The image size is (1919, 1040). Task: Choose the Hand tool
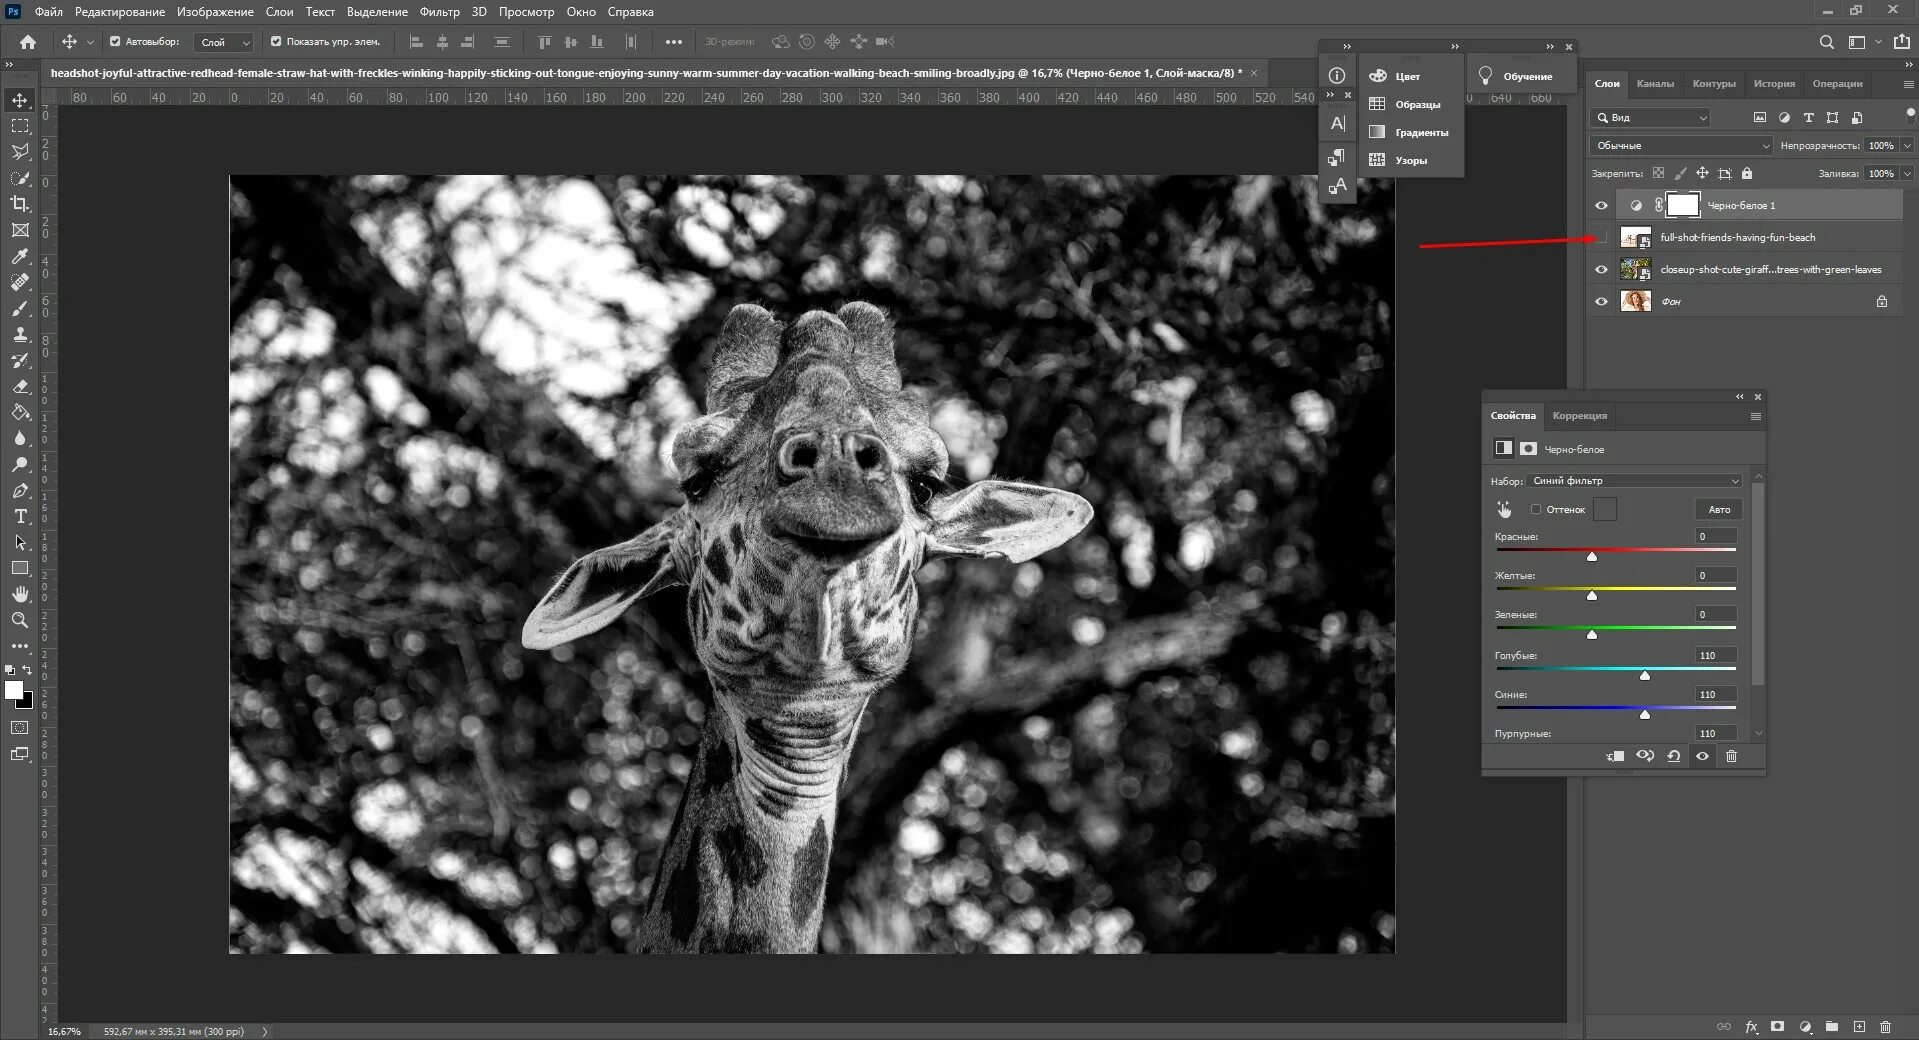point(20,594)
